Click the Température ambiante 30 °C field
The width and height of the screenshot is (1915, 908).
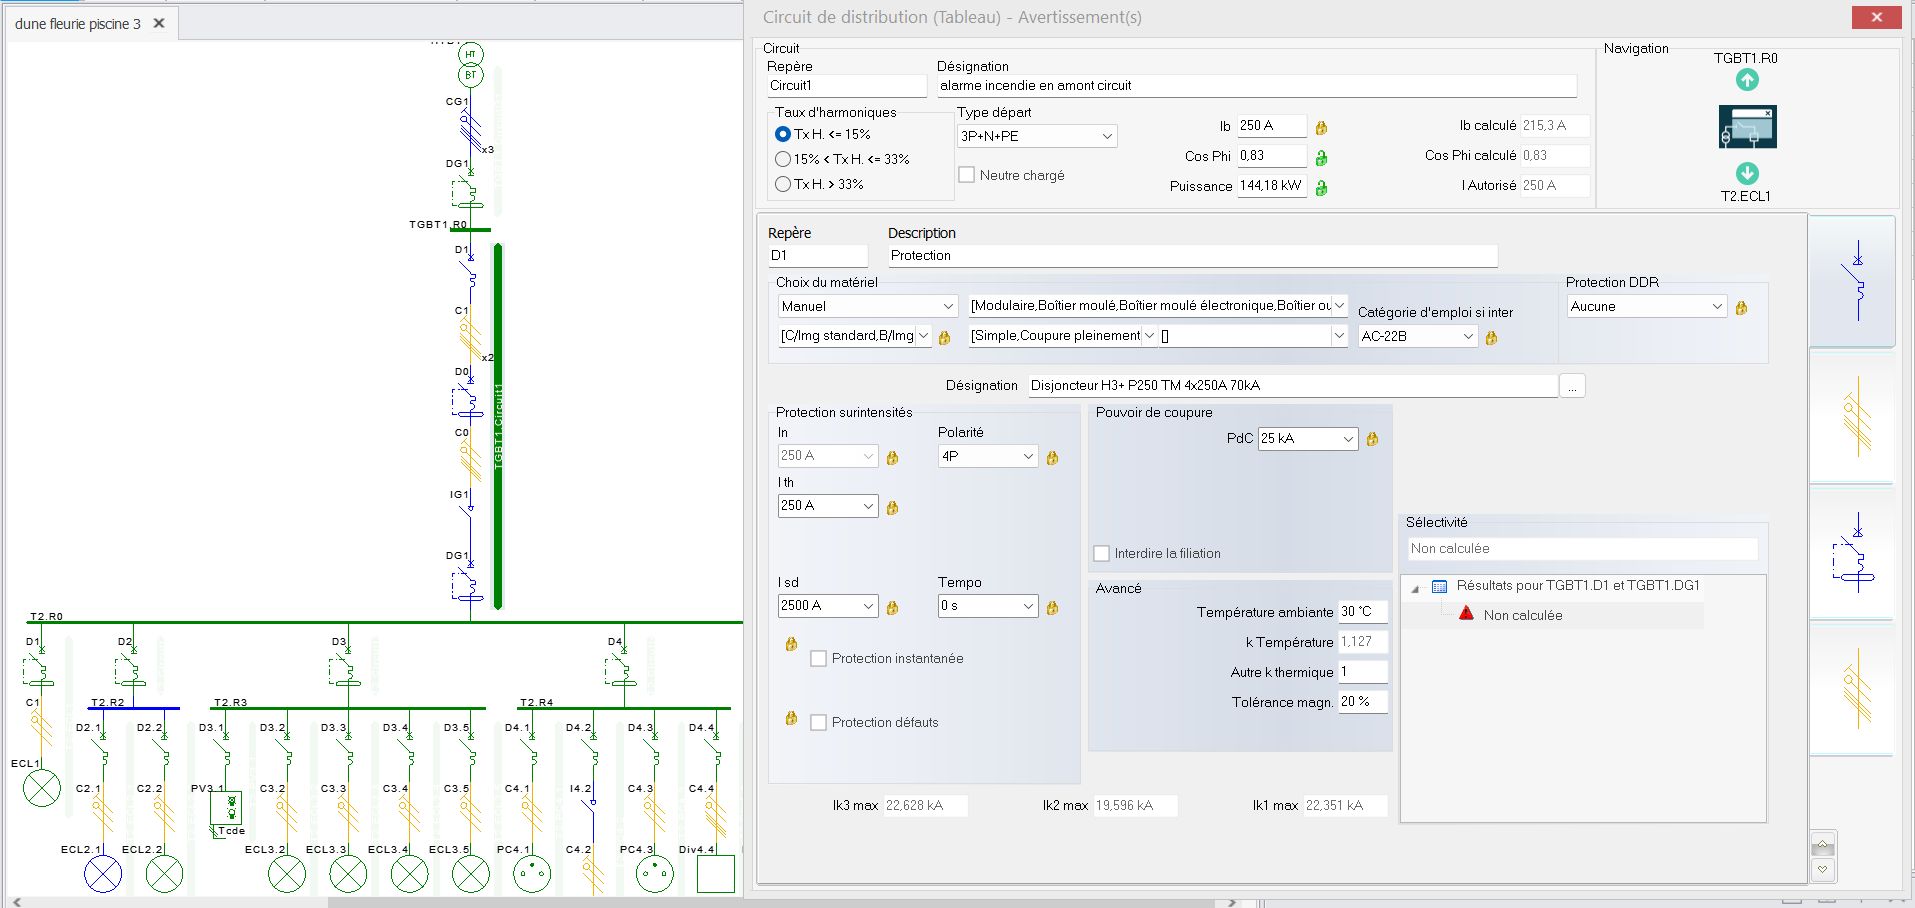(1363, 612)
